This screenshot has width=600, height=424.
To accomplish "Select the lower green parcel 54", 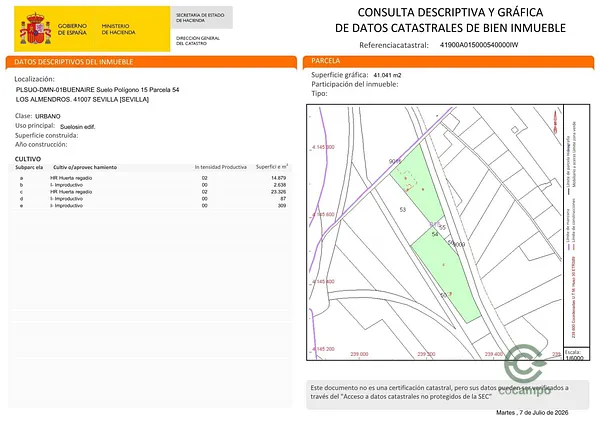I will pos(446,274).
